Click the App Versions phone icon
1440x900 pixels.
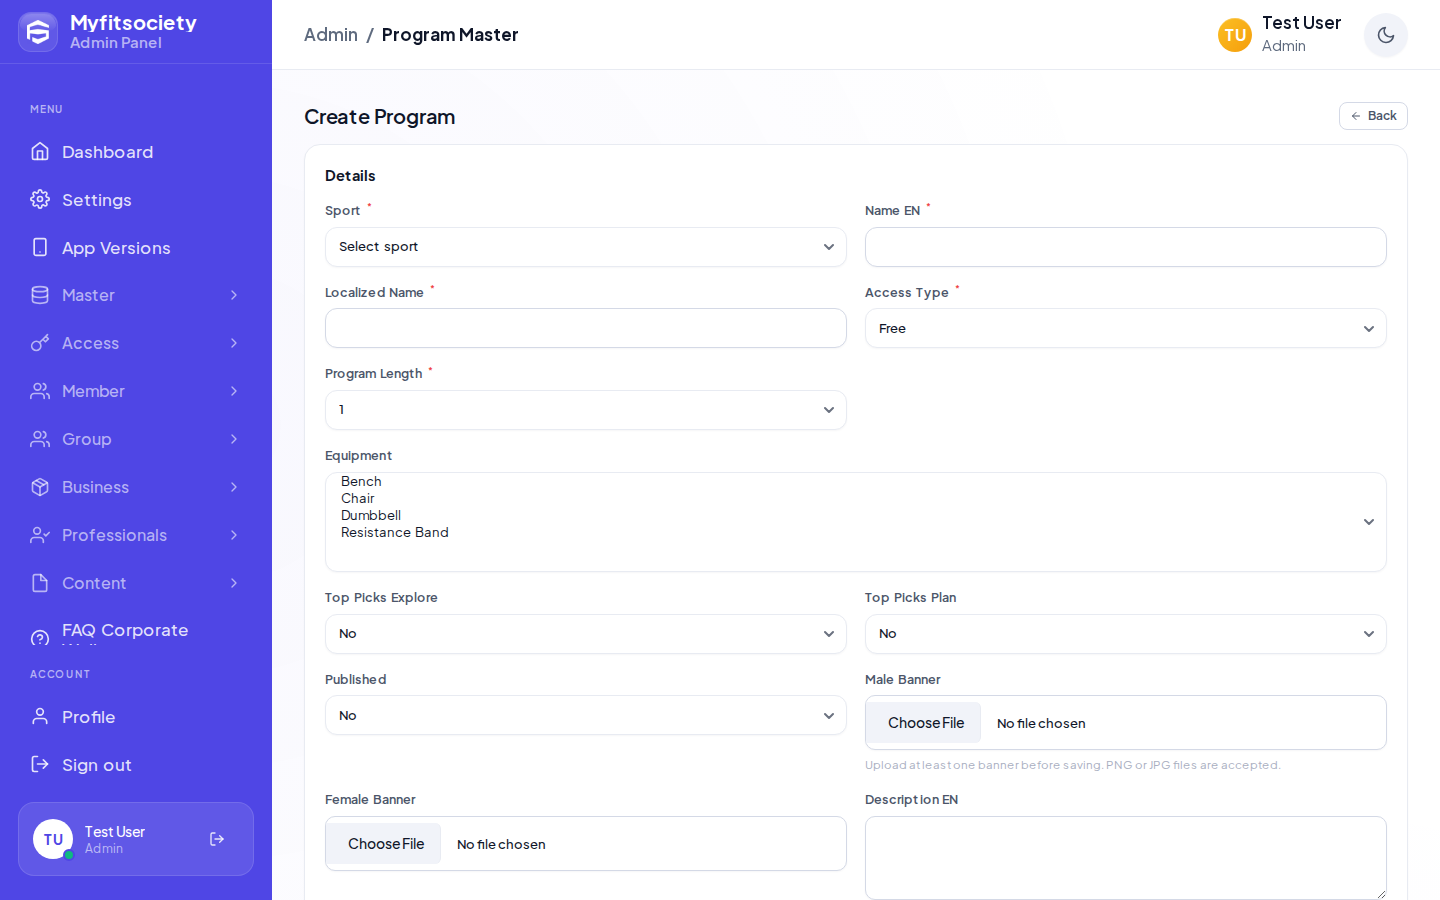[40, 247]
